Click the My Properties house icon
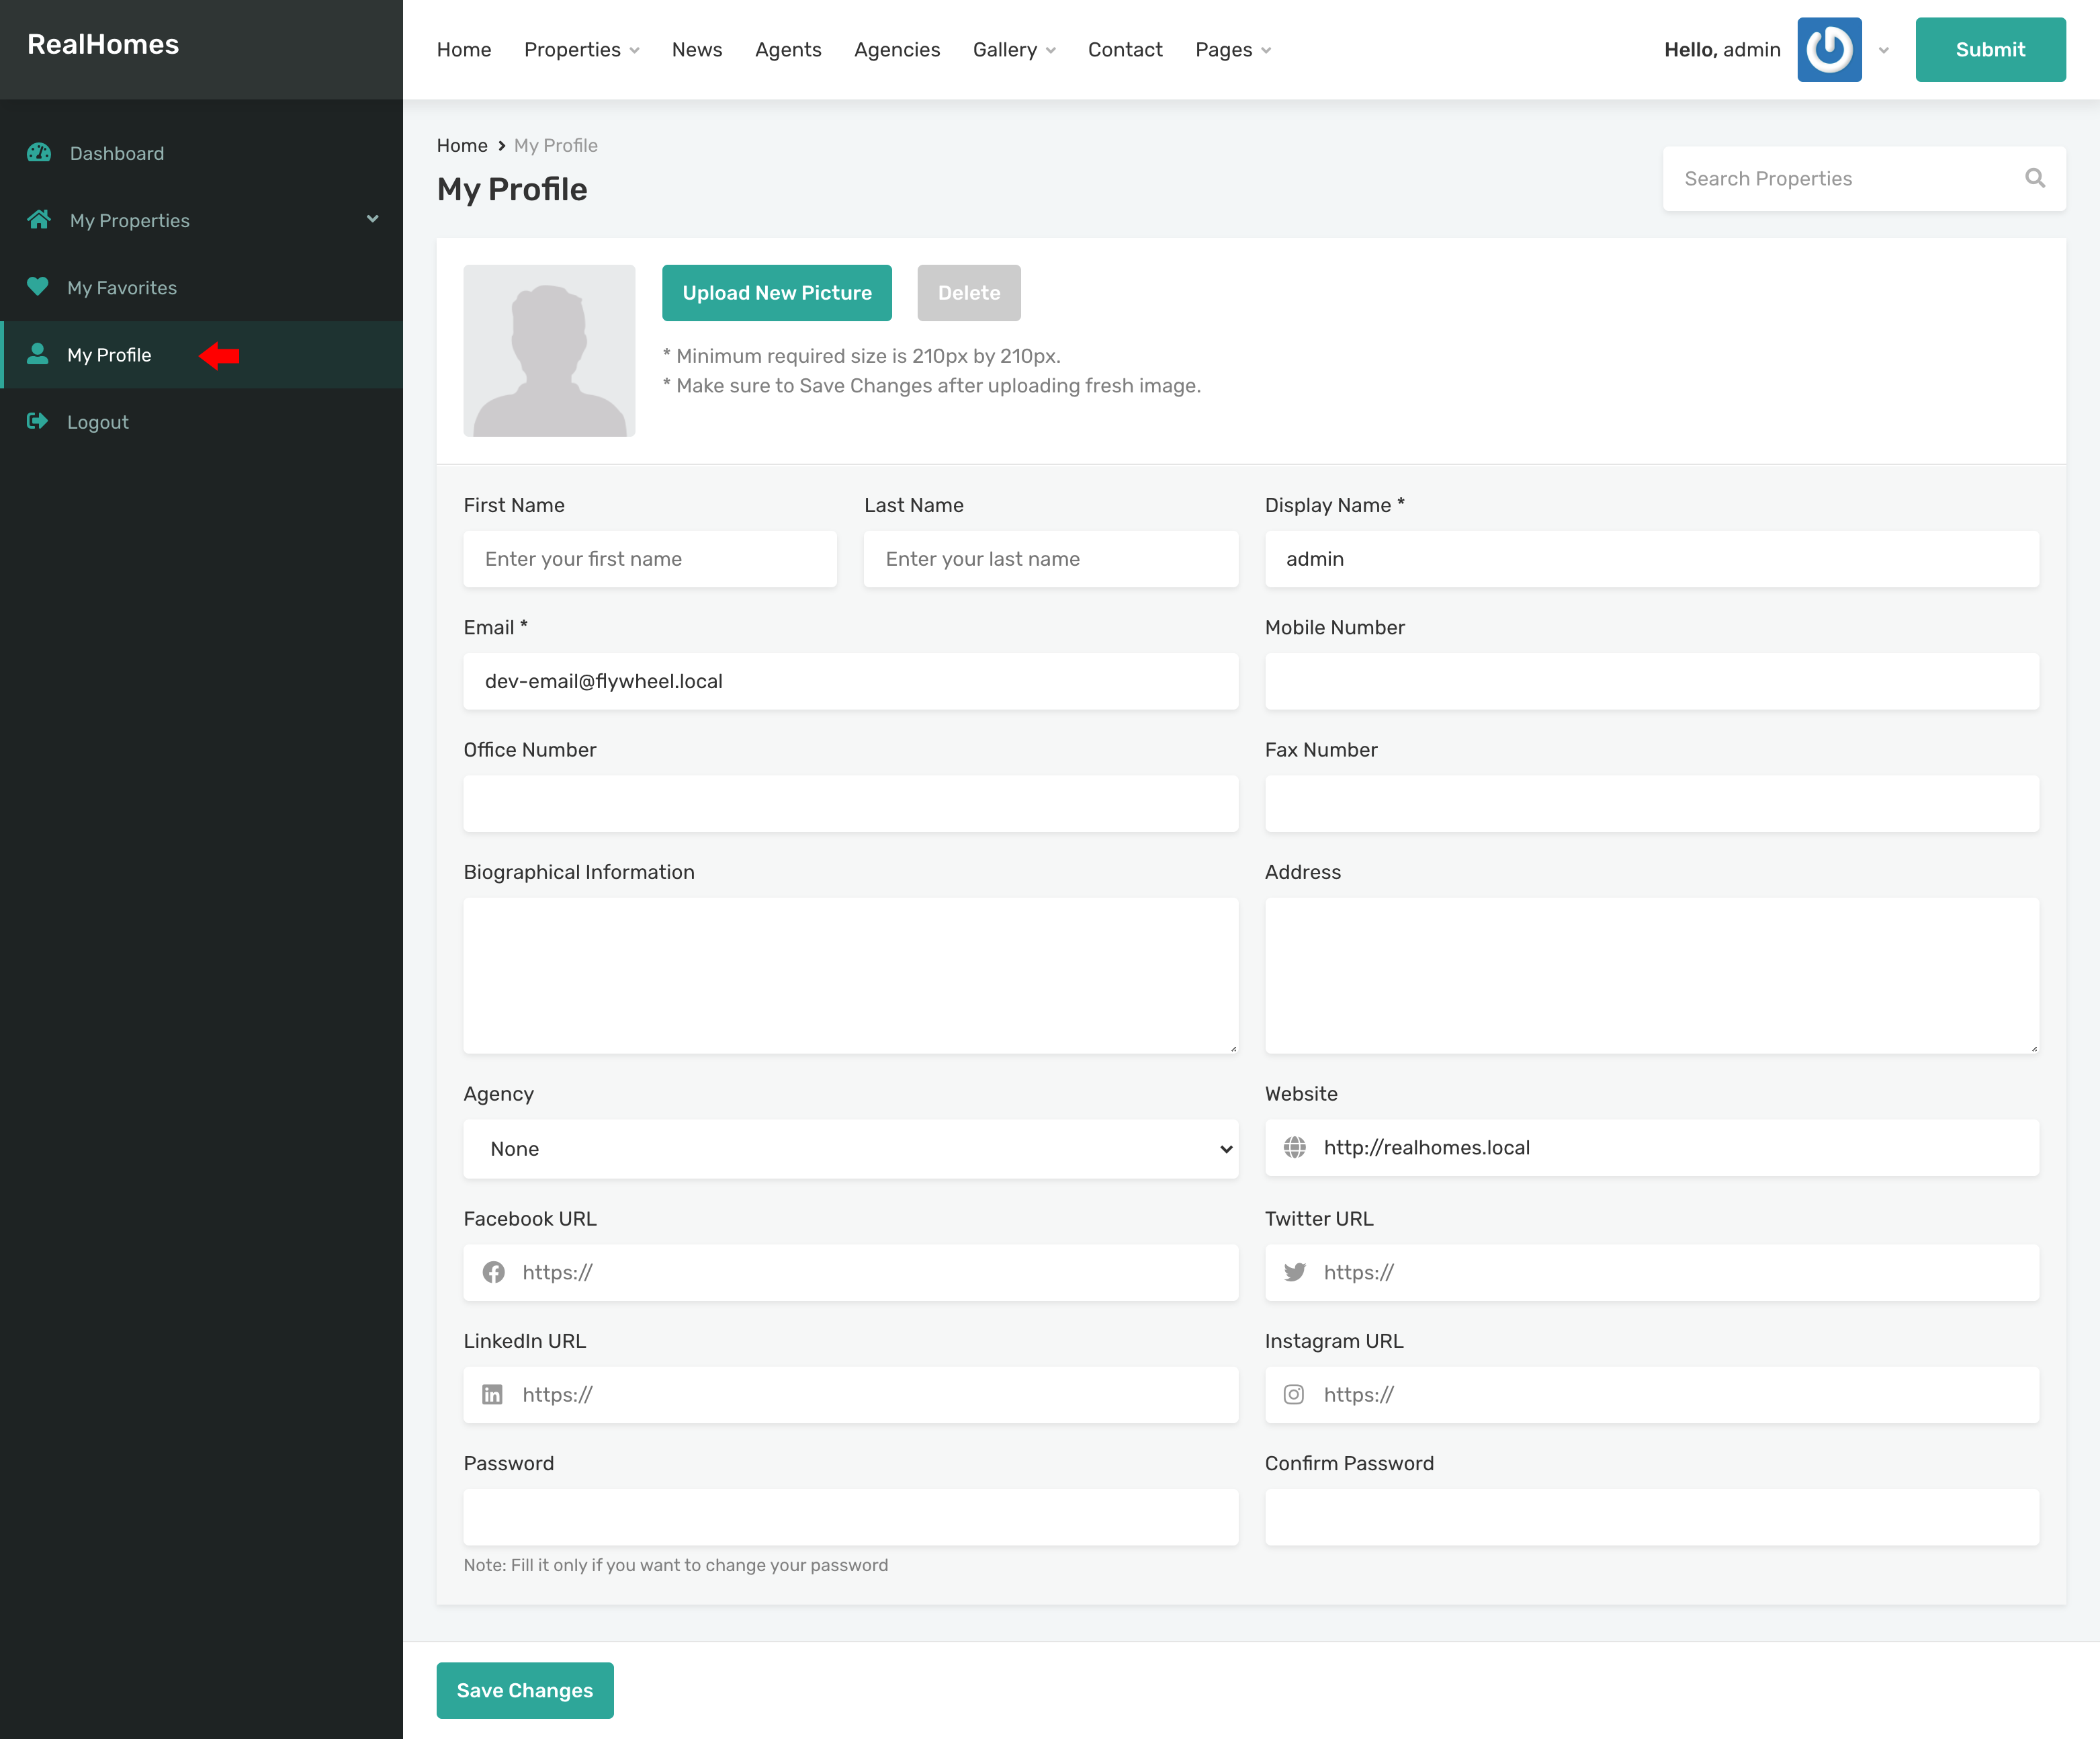 (x=39, y=219)
